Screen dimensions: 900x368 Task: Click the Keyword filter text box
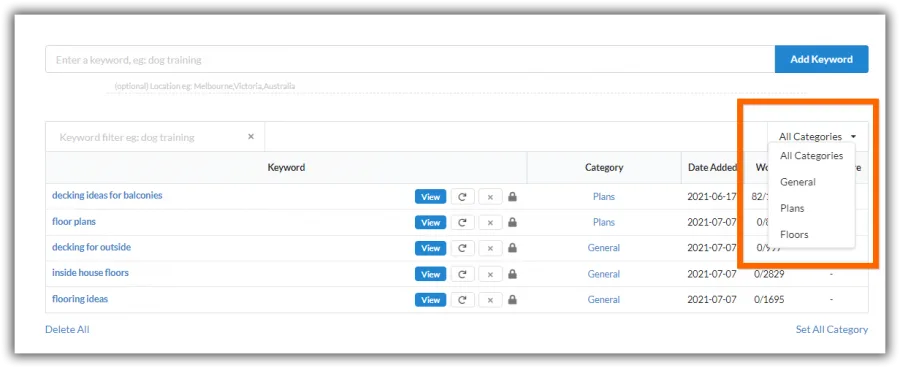point(149,137)
